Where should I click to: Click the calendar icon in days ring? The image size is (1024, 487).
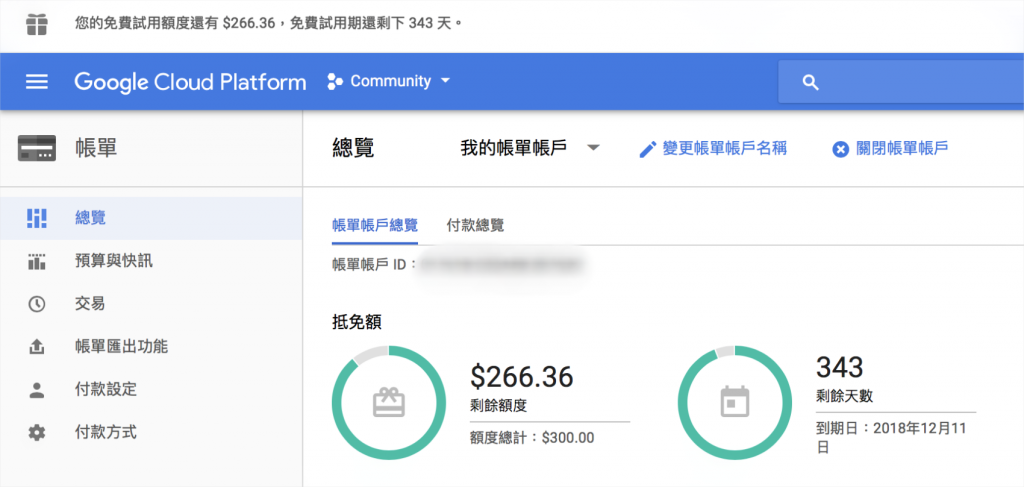pos(735,402)
